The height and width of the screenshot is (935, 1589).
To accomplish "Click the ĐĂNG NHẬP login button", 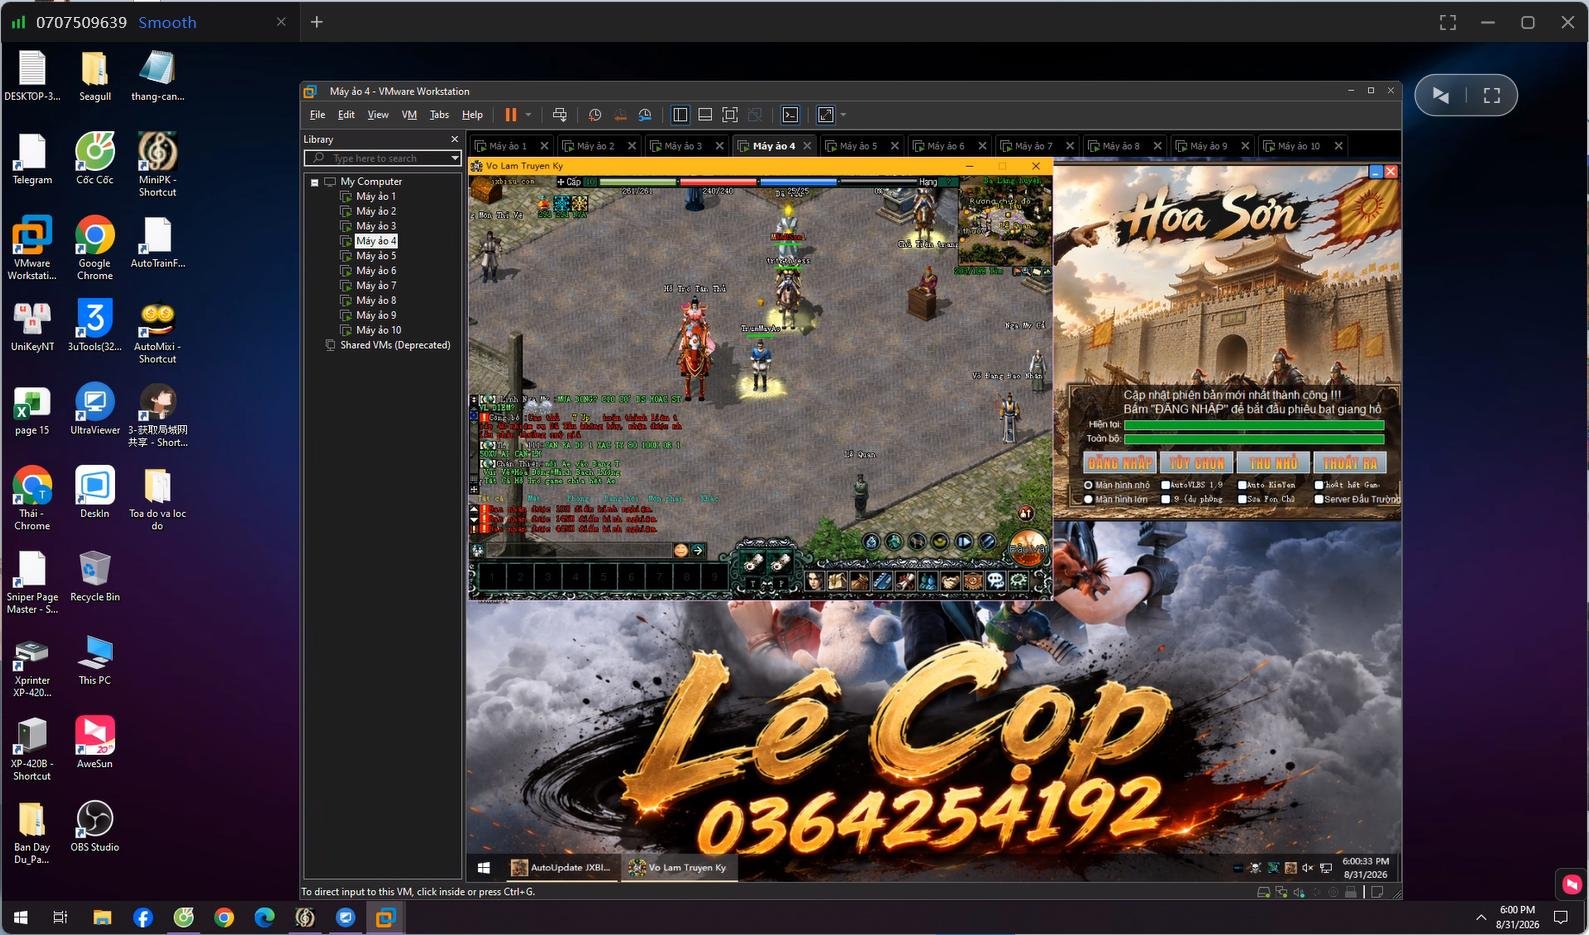I will (x=1120, y=463).
